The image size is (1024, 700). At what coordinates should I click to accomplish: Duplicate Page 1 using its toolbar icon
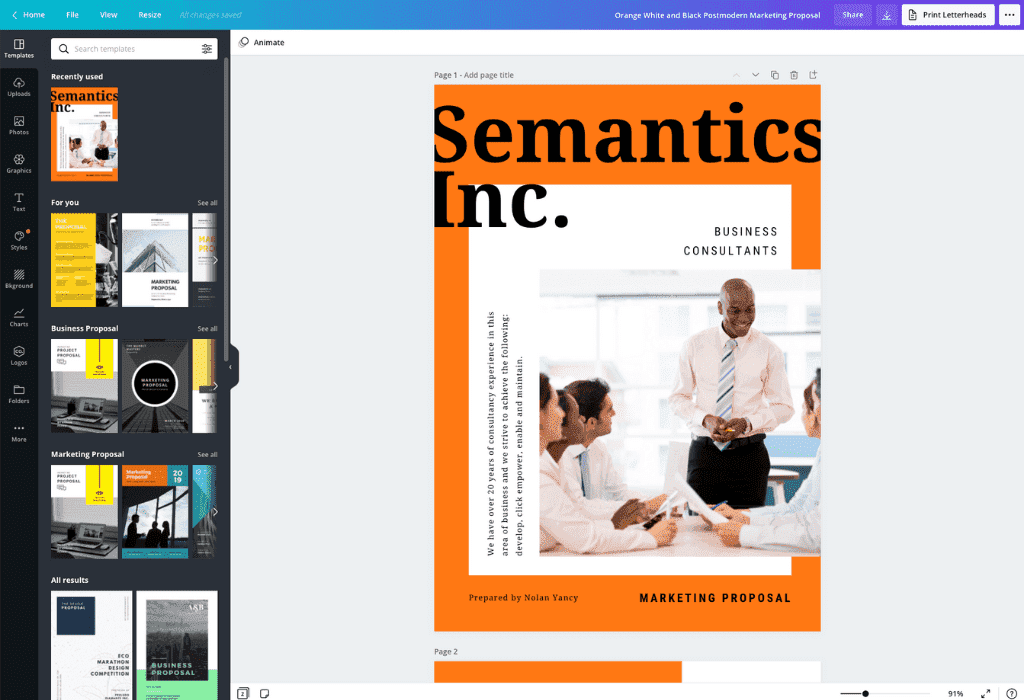[x=774, y=74]
